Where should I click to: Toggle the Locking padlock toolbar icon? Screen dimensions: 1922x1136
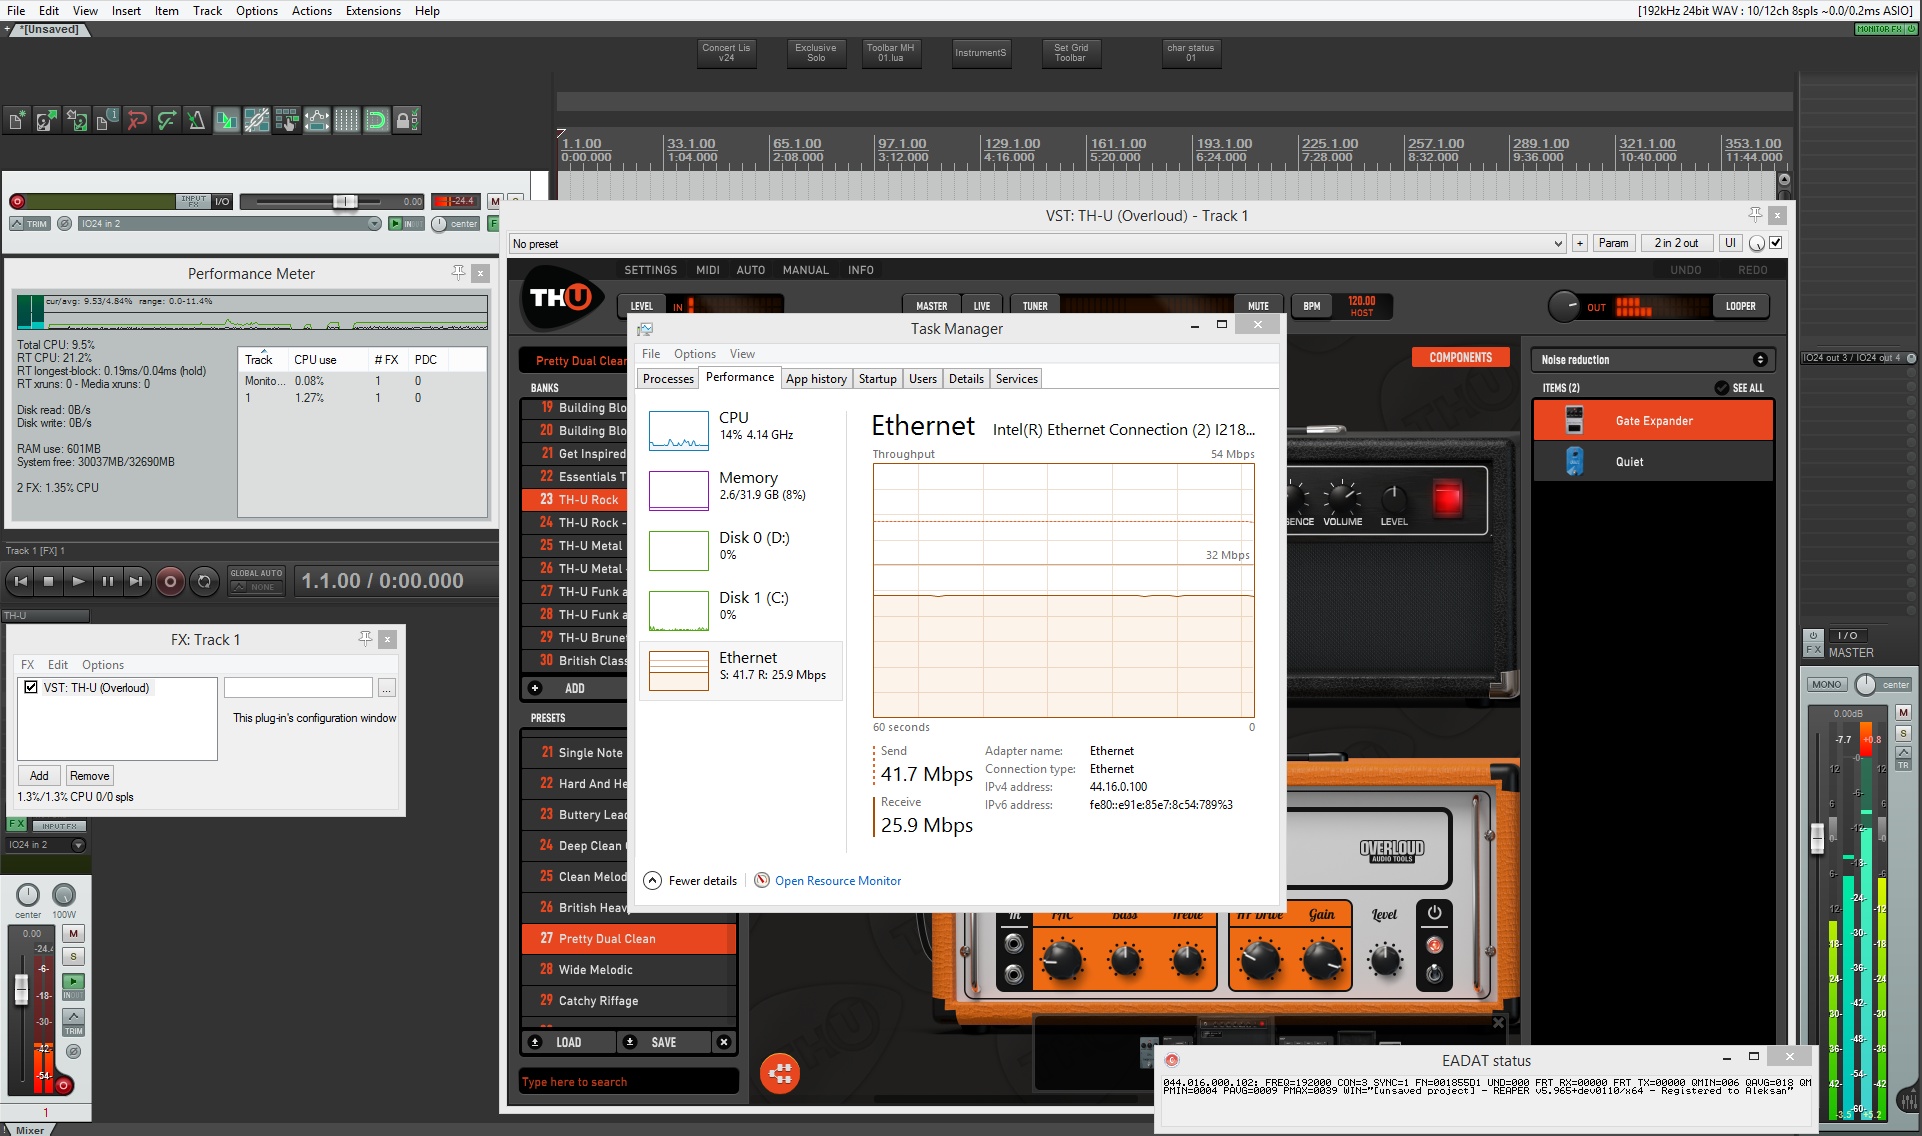[x=406, y=121]
